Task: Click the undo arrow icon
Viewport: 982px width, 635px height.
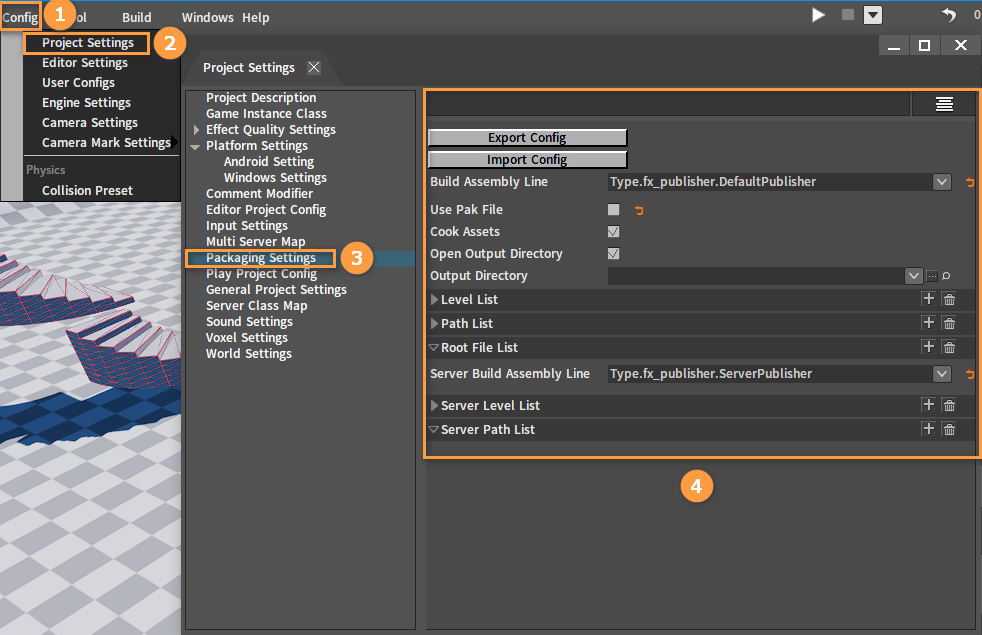Action: (949, 15)
